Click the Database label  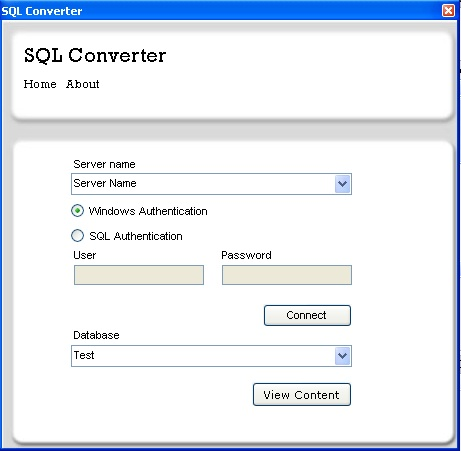click(x=96, y=335)
